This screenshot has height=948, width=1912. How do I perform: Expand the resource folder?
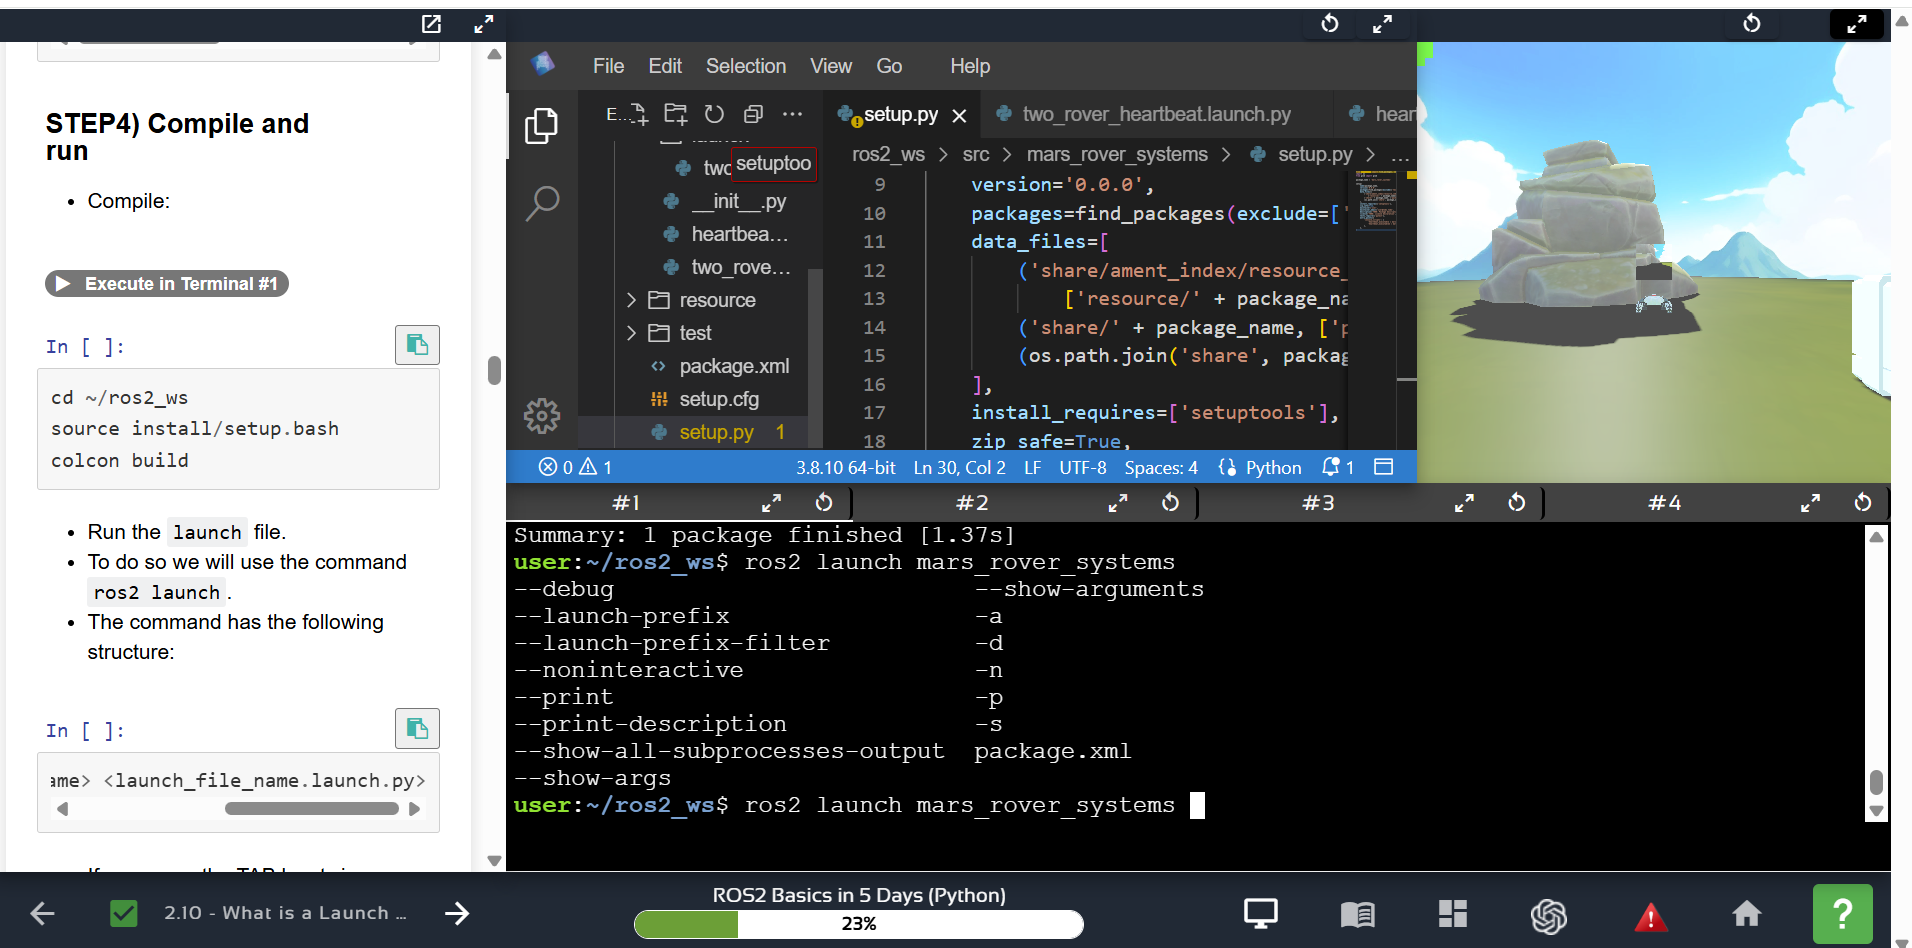[x=631, y=300]
